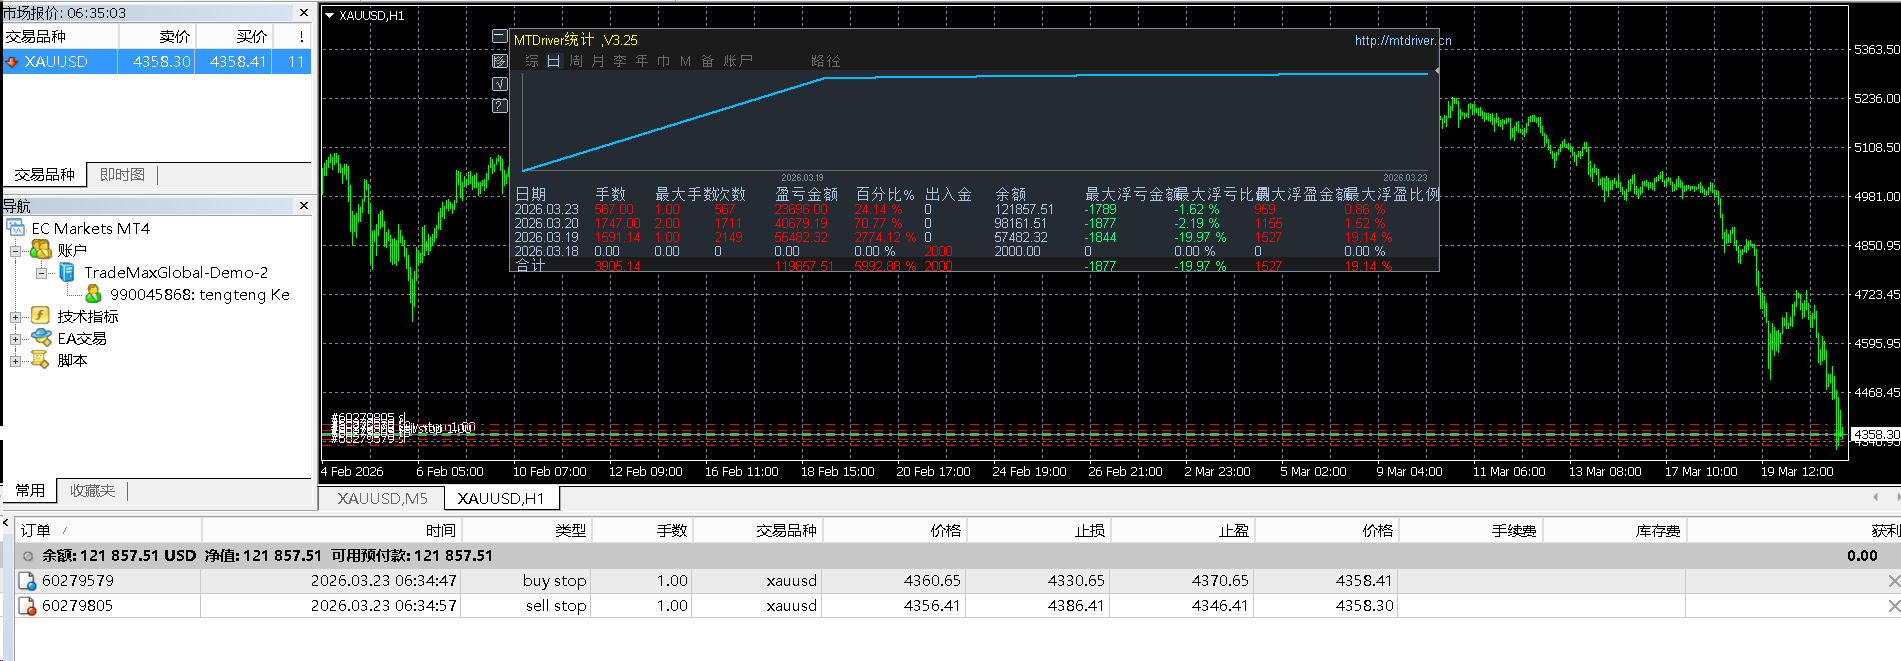
Task: Click the 图 chart button beside MTDriver panel
Action: (x=500, y=61)
